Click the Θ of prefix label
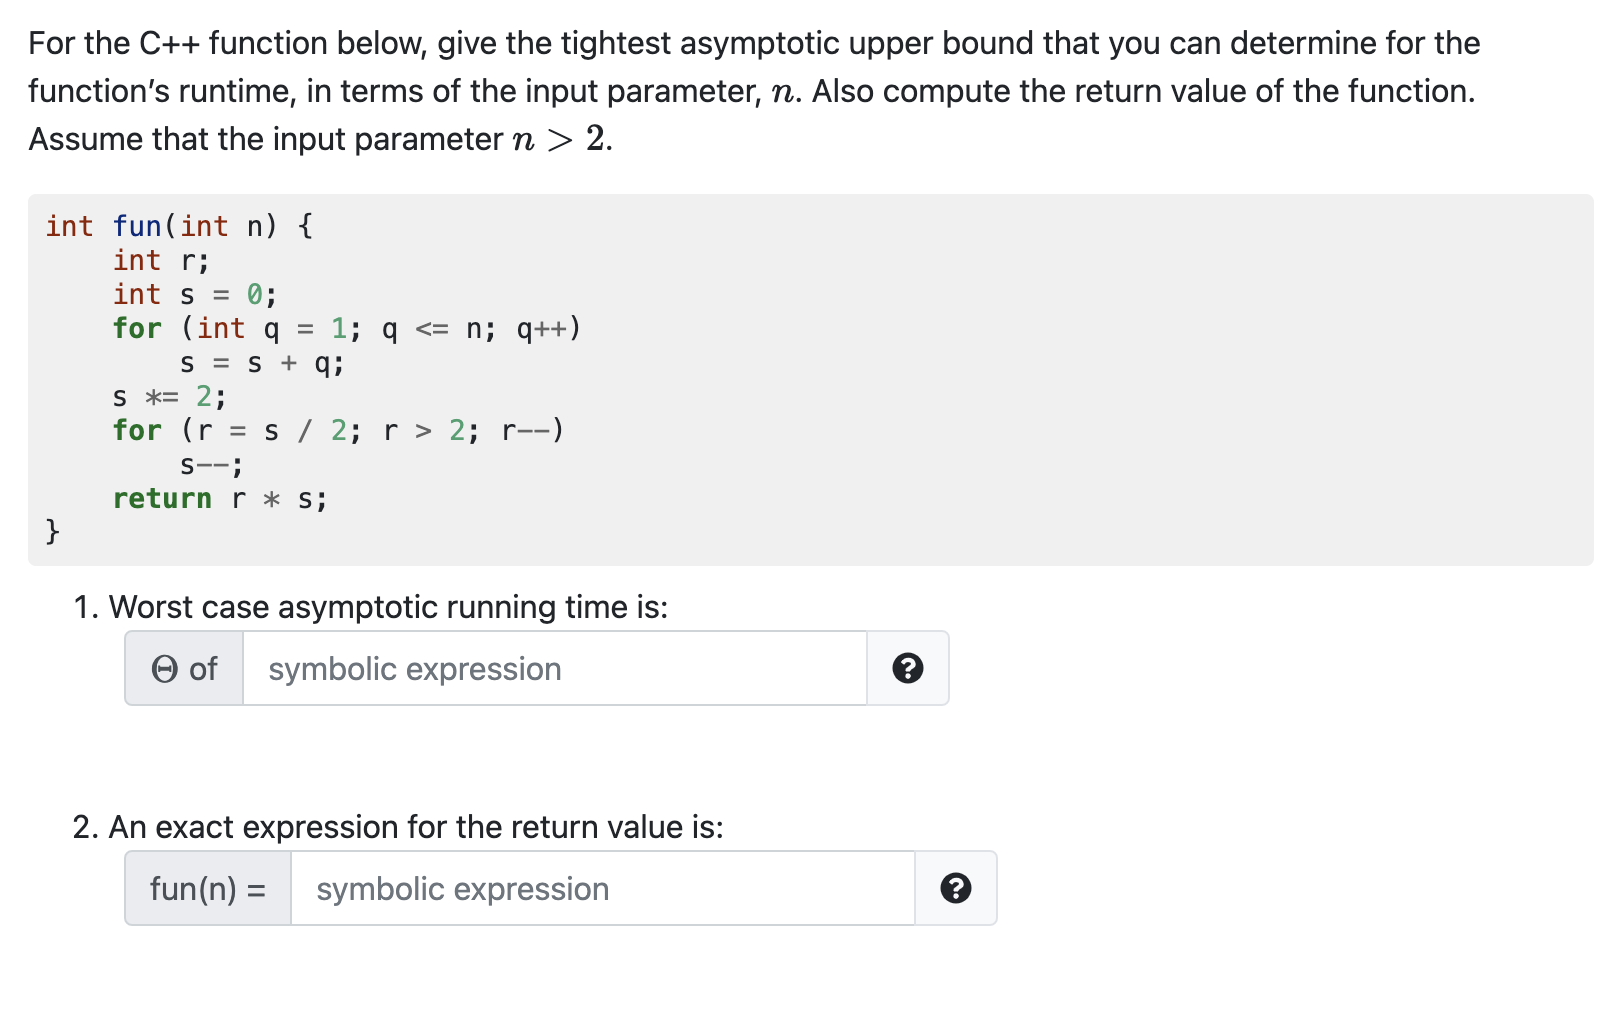This screenshot has height=1012, width=1618. [184, 668]
